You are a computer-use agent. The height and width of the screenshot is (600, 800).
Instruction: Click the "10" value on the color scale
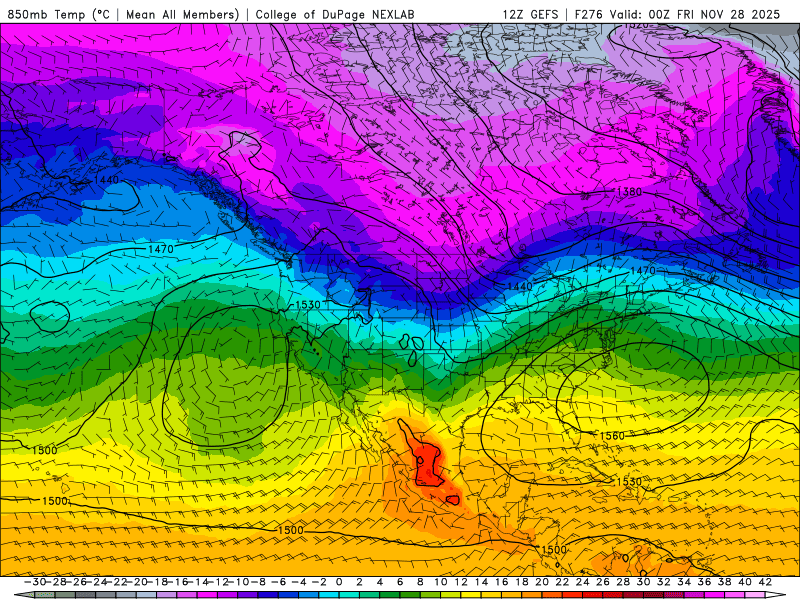440,582
